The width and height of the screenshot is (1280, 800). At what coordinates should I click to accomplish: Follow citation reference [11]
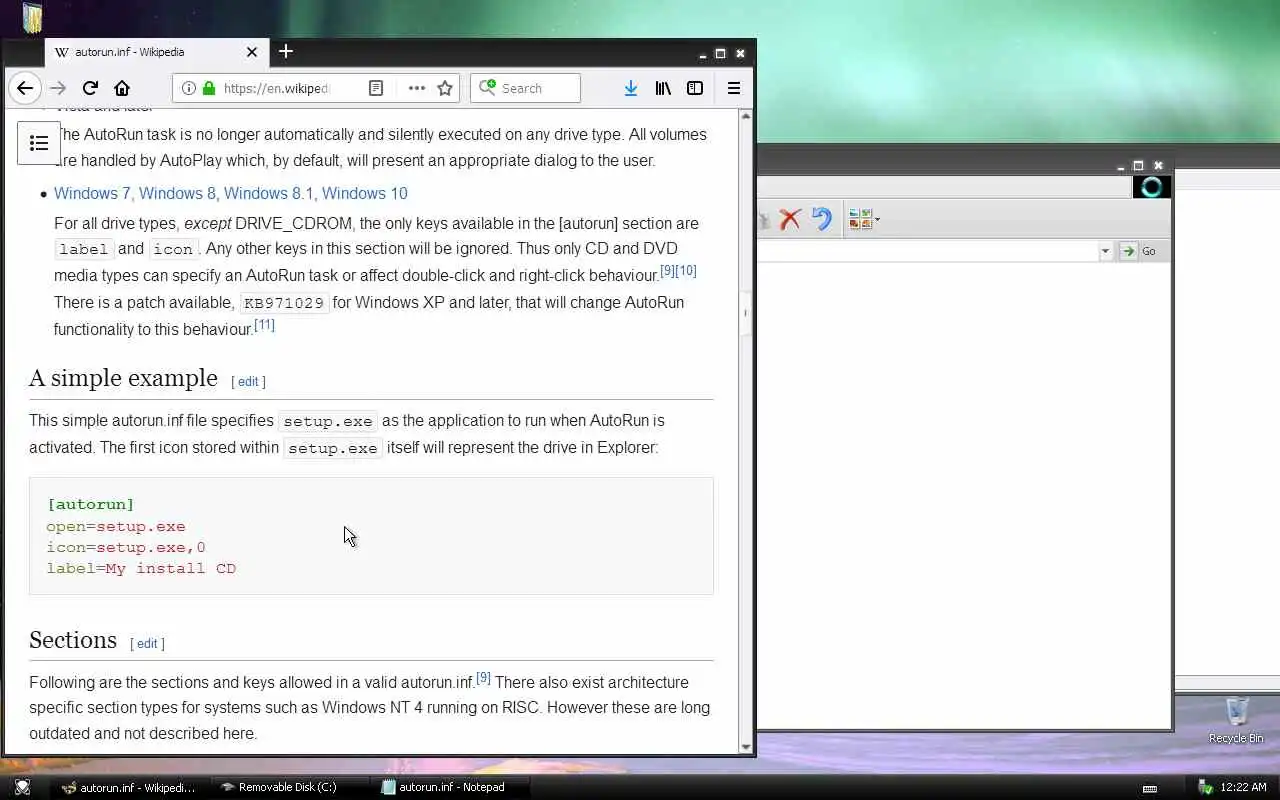[x=264, y=325]
